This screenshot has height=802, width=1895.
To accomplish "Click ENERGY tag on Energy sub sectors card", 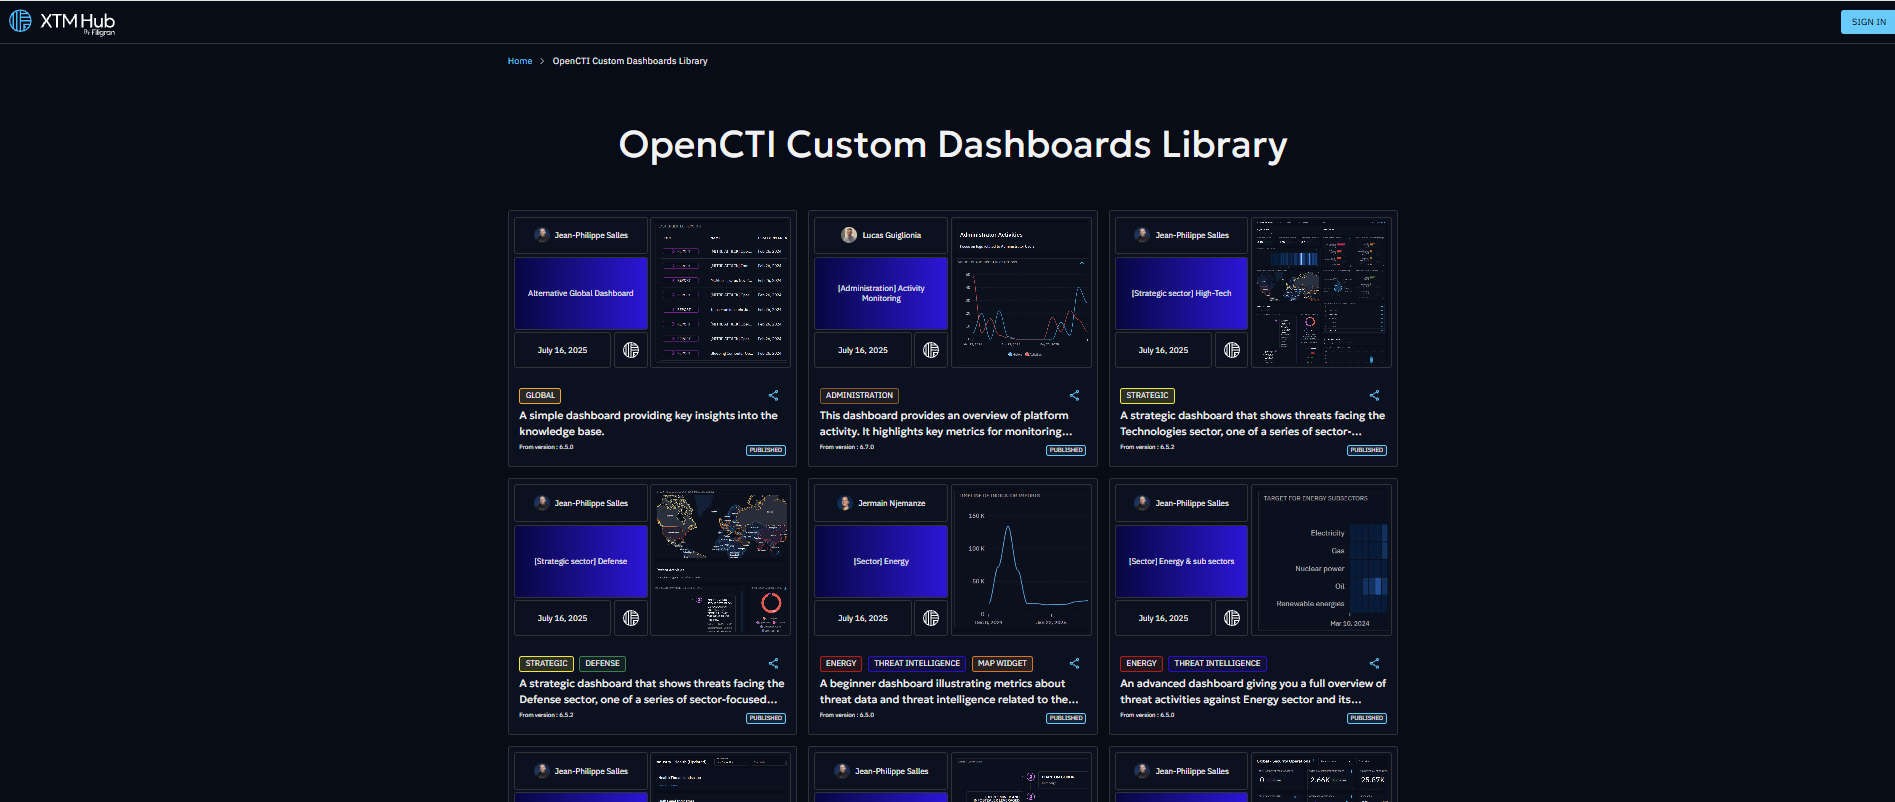I will (1141, 663).
